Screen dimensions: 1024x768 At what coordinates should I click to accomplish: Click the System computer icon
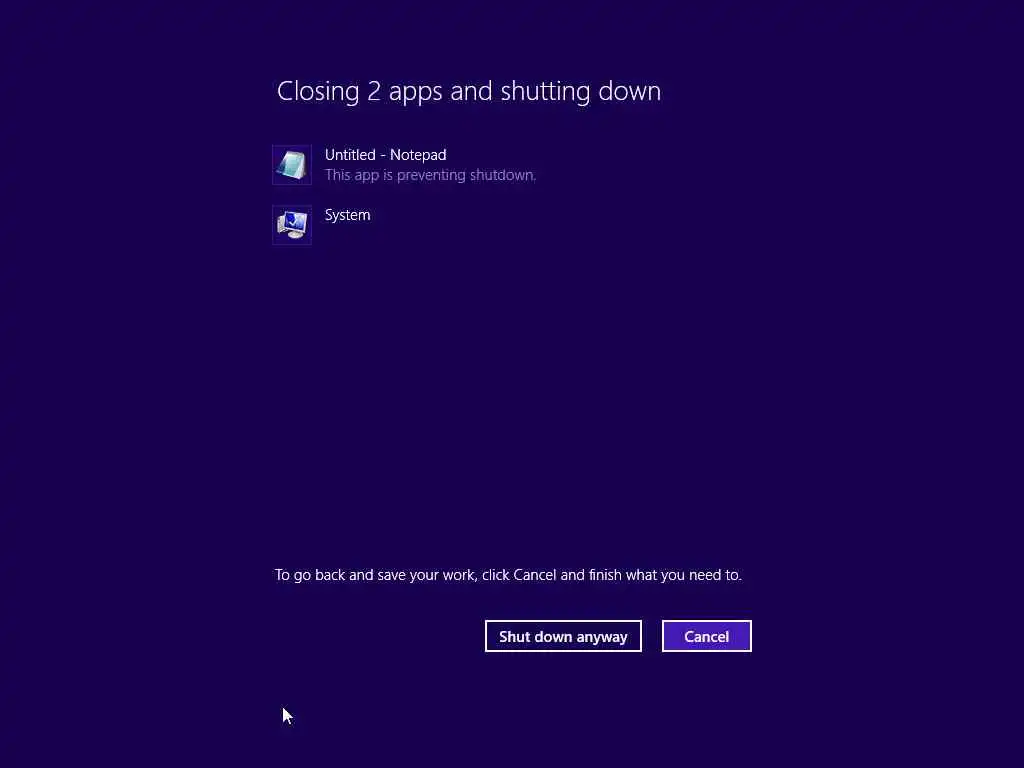(292, 225)
